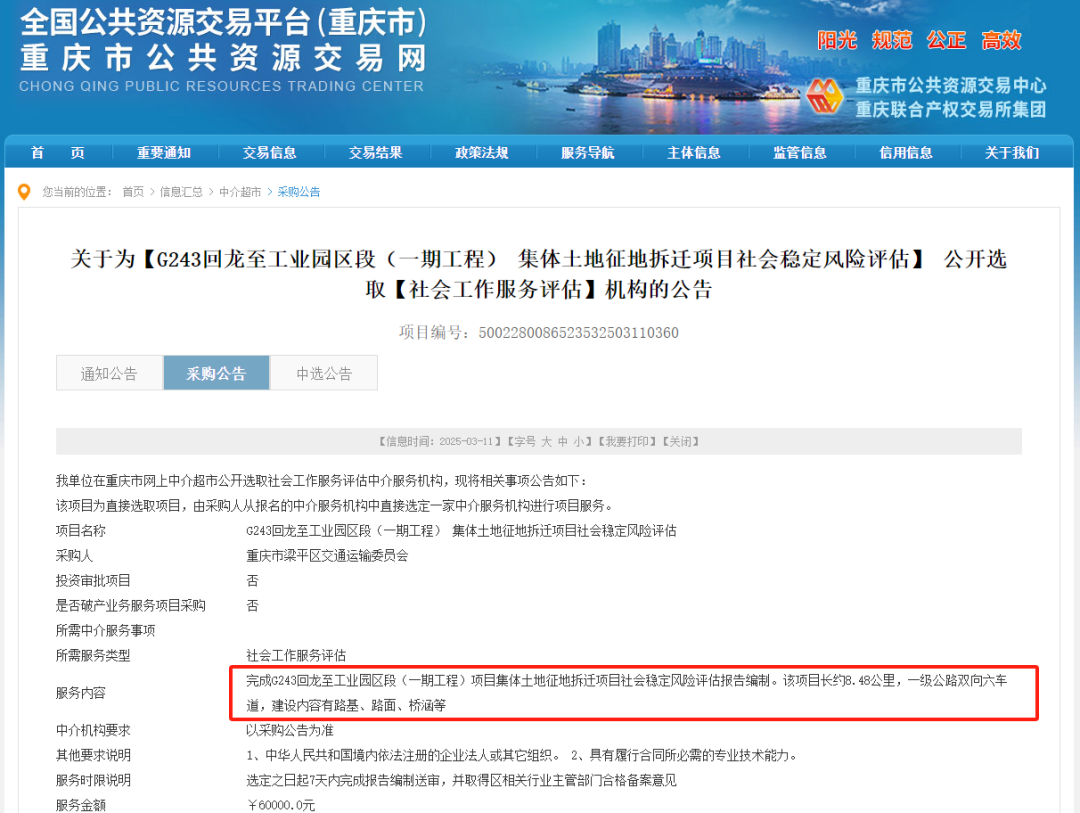Click the 否 value beside 是否破产业务服务项目采购
1080x813 pixels.
tap(253, 606)
